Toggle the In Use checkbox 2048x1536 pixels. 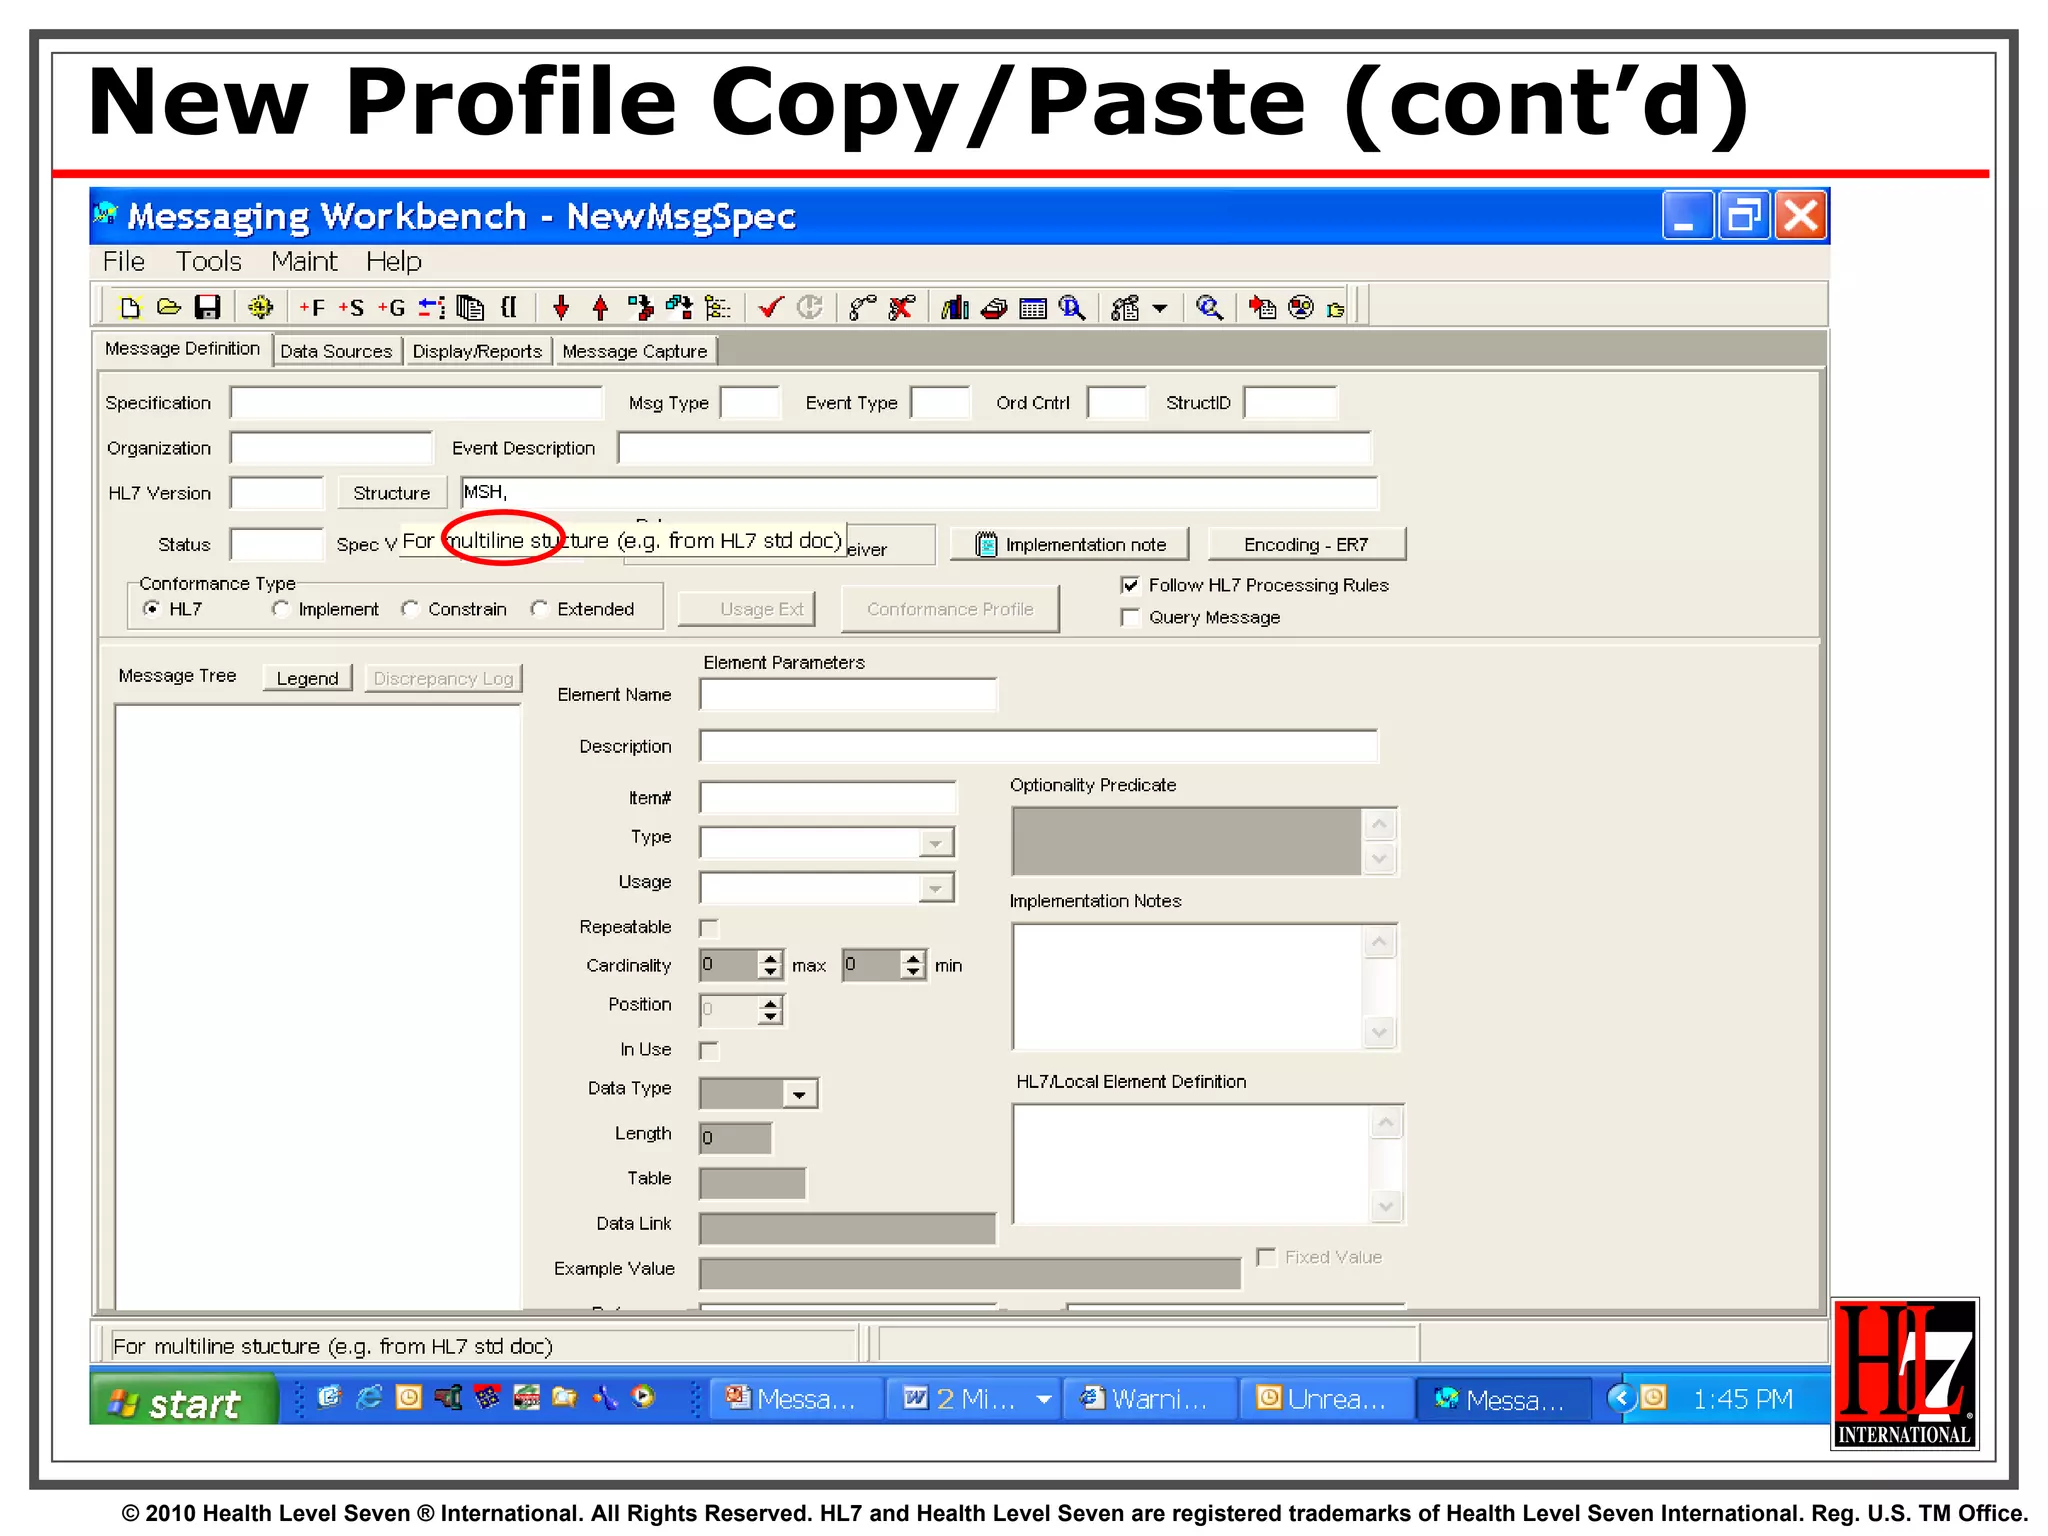(x=709, y=1050)
